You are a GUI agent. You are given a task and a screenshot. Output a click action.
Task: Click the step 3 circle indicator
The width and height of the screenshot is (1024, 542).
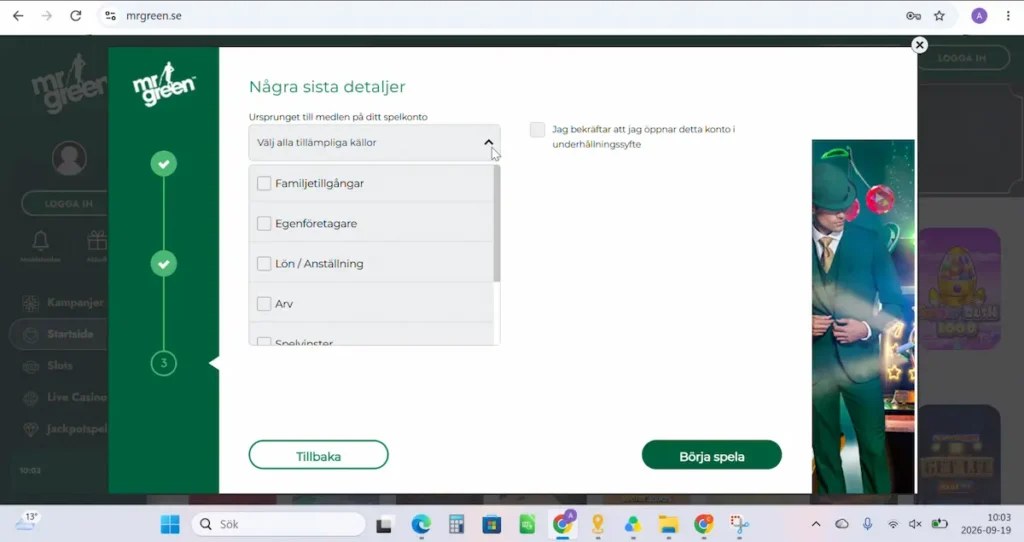164,363
